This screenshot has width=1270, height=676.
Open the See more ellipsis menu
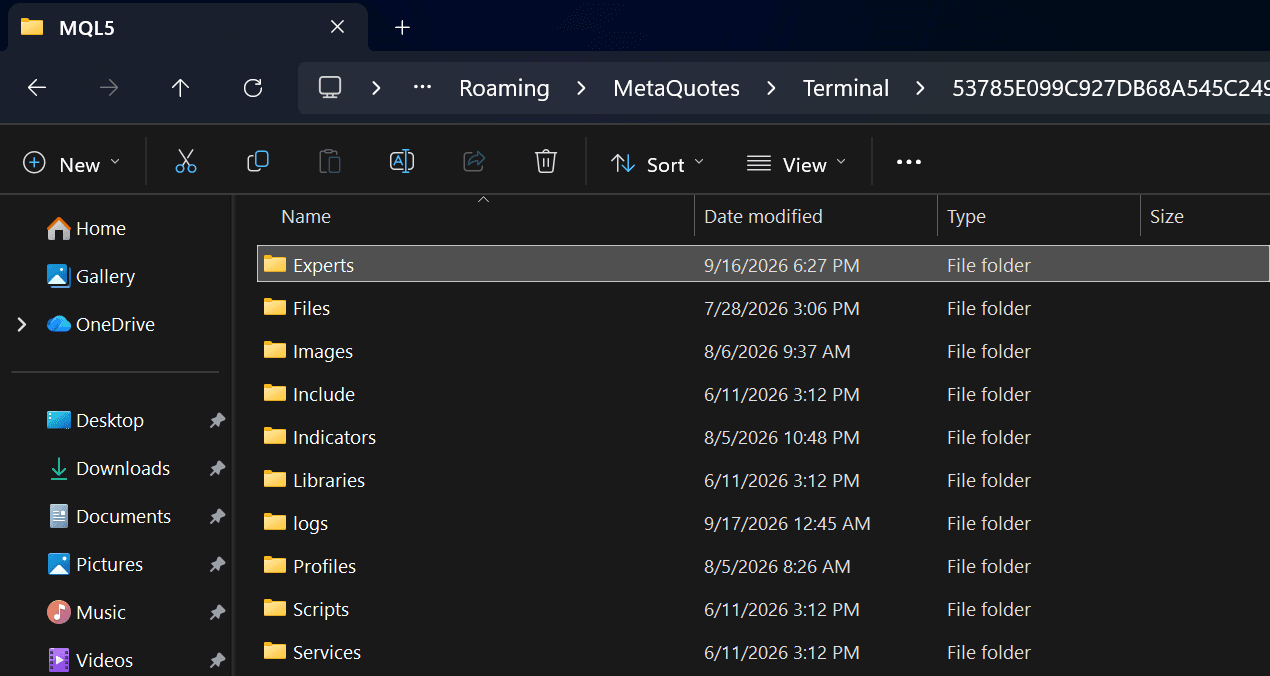[909, 162]
